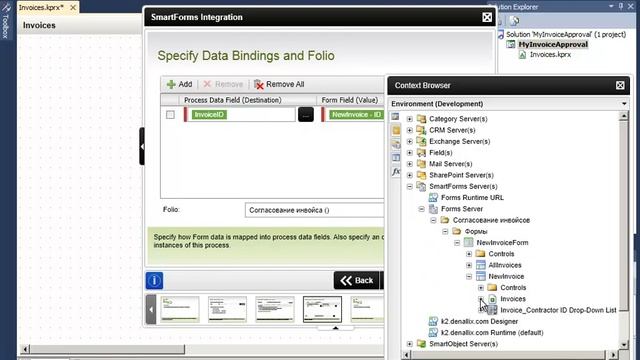Open the top Context Browser side tab icon
Image resolution: width=640 pixels, height=360 pixels.
(x=396, y=117)
